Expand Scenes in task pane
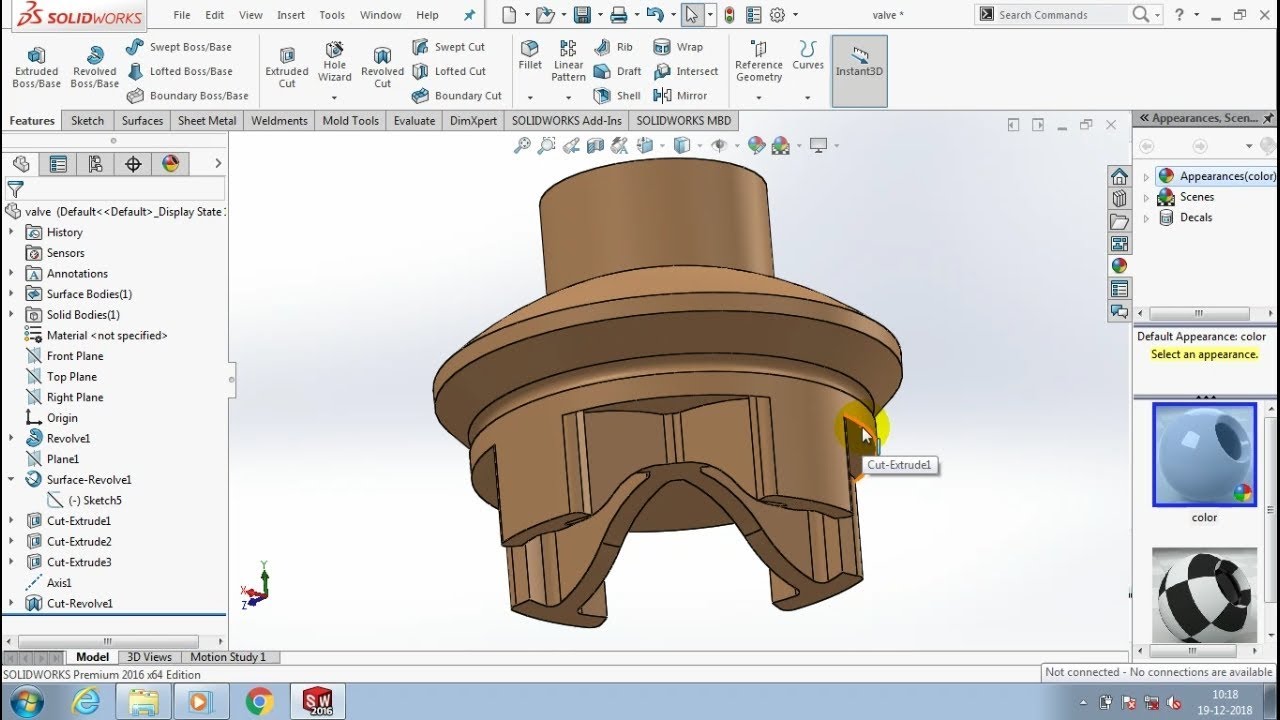Screen dimensions: 1280x720 tap(1146, 197)
